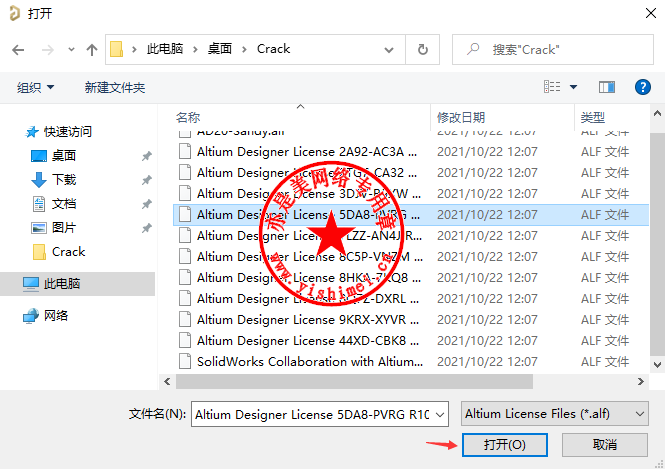Click file icon of 2A92-AC3A license
This screenshot has width=665, height=469.
pyautogui.click(x=184, y=151)
